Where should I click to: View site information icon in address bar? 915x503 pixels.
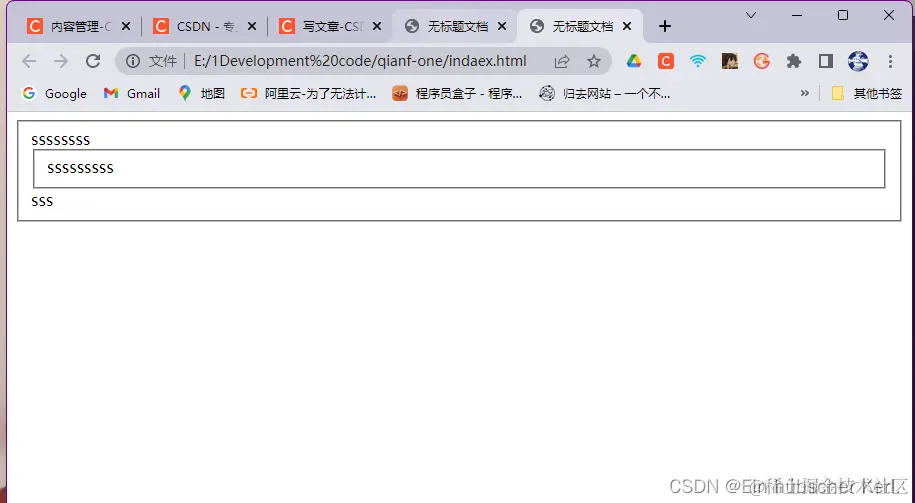(x=133, y=61)
